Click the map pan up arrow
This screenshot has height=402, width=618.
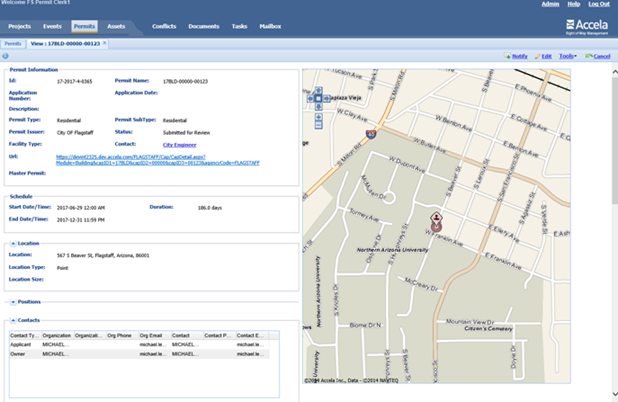point(319,91)
